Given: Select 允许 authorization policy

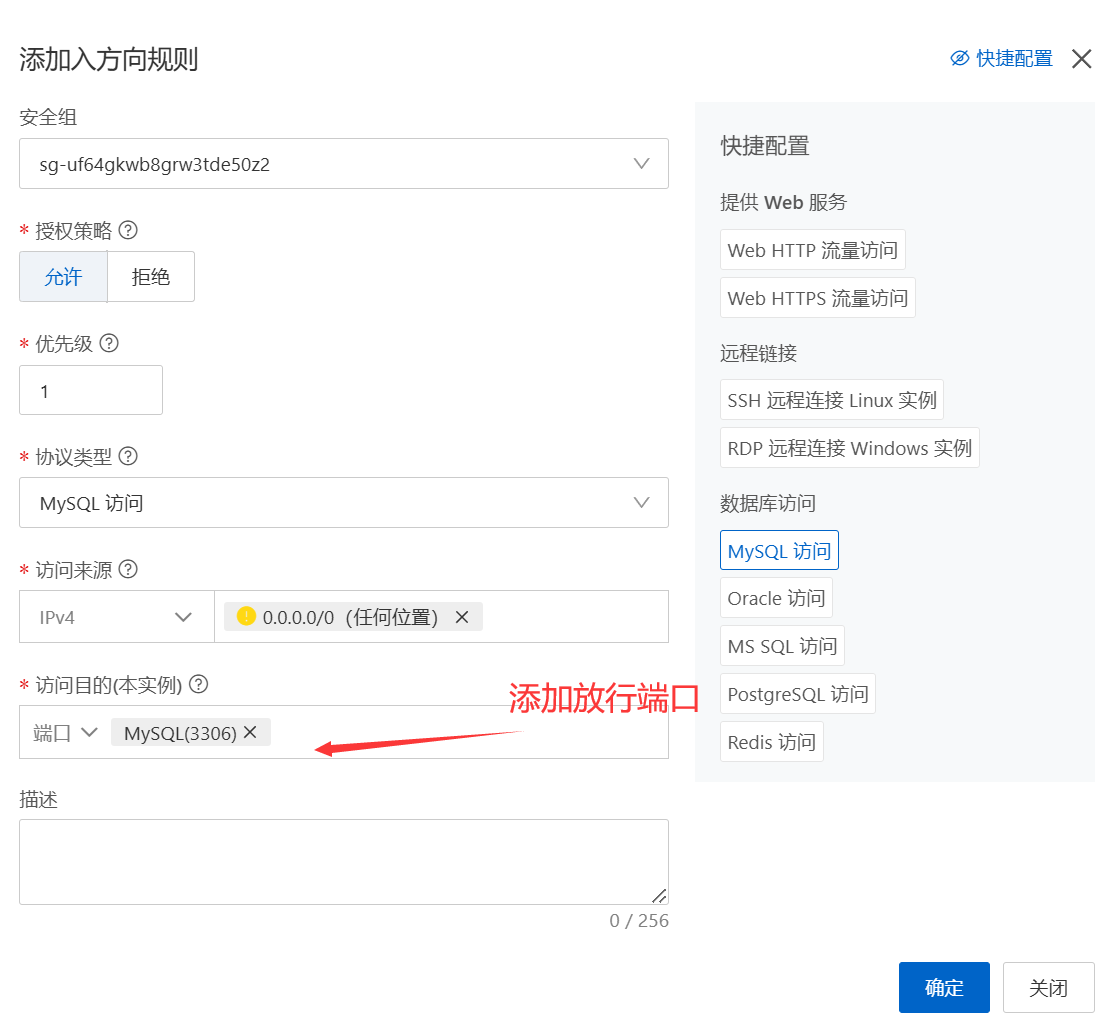Looking at the screenshot, I should pyautogui.click(x=63, y=277).
